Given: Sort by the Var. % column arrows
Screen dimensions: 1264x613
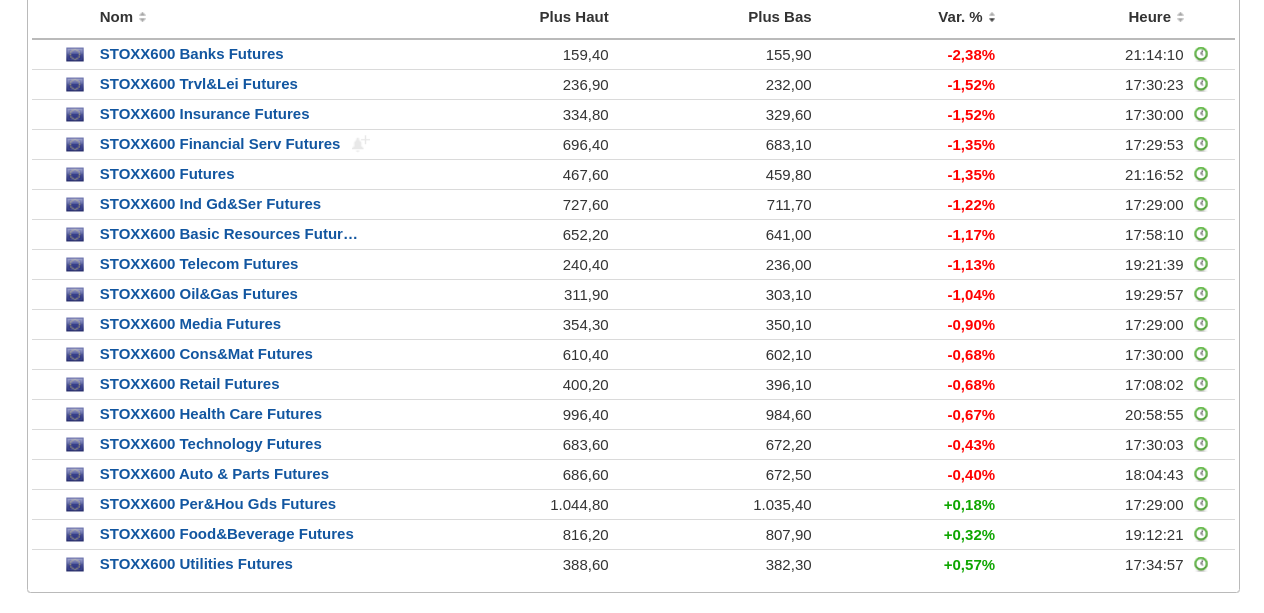Looking at the screenshot, I should pyautogui.click(x=992, y=17).
